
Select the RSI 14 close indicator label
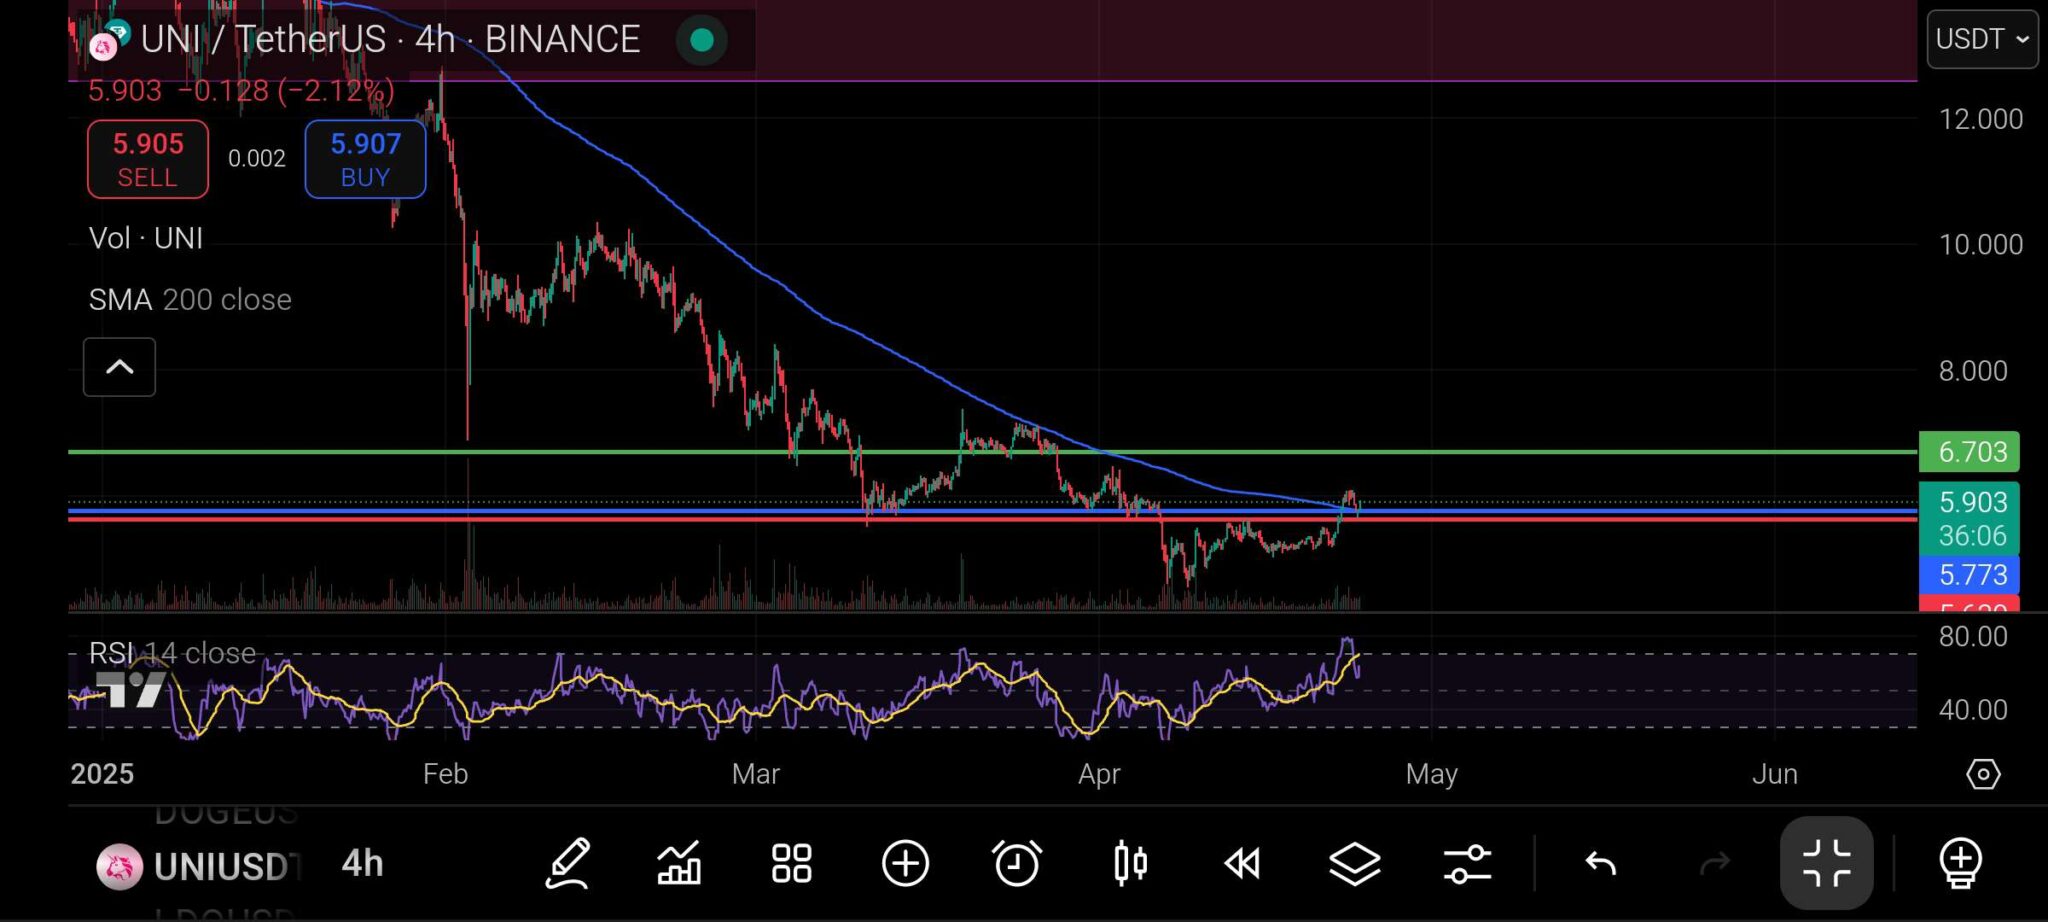pos(172,653)
